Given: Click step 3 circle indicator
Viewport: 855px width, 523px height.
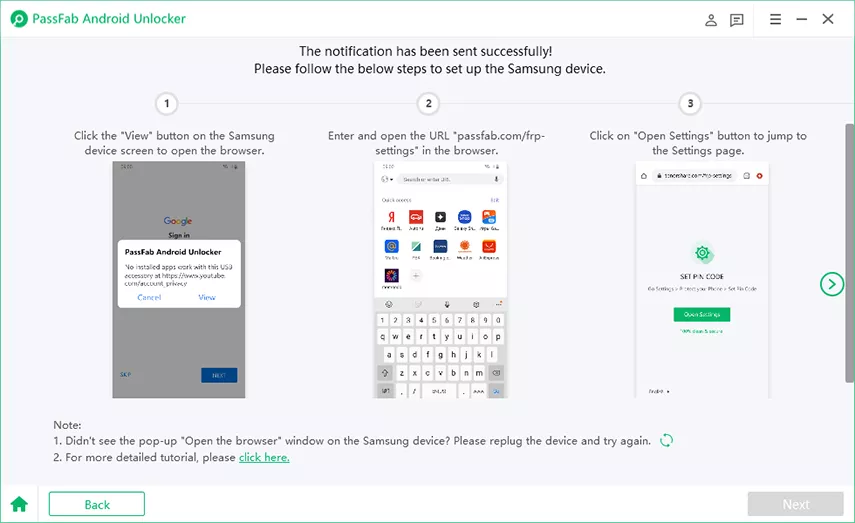Looking at the screenshot, I should point(690,104).
